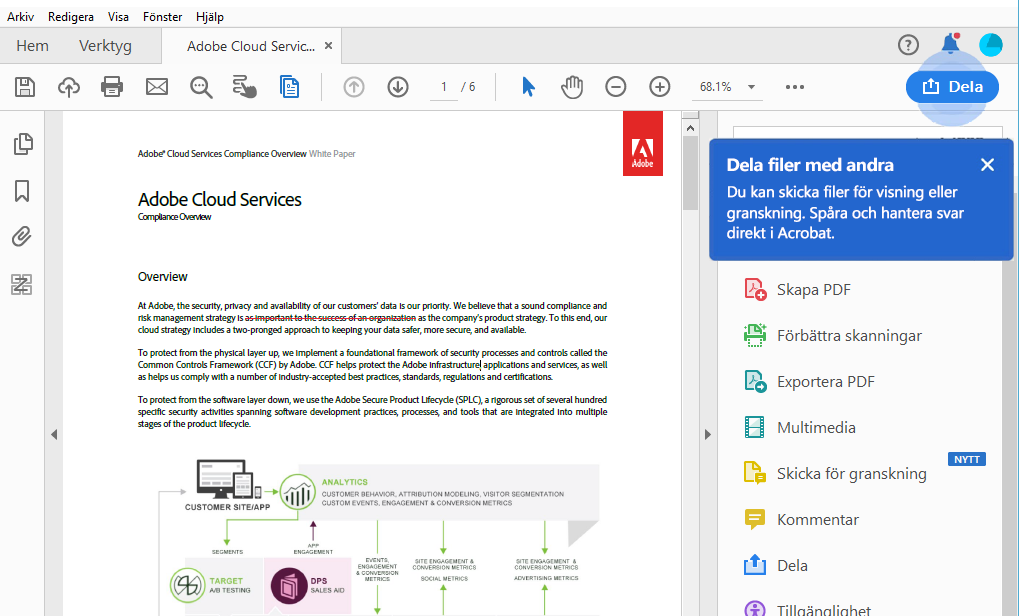The image size is (1019, 616).
Task: Email the document using the envelope icon
Action: [x=156, y=87]
